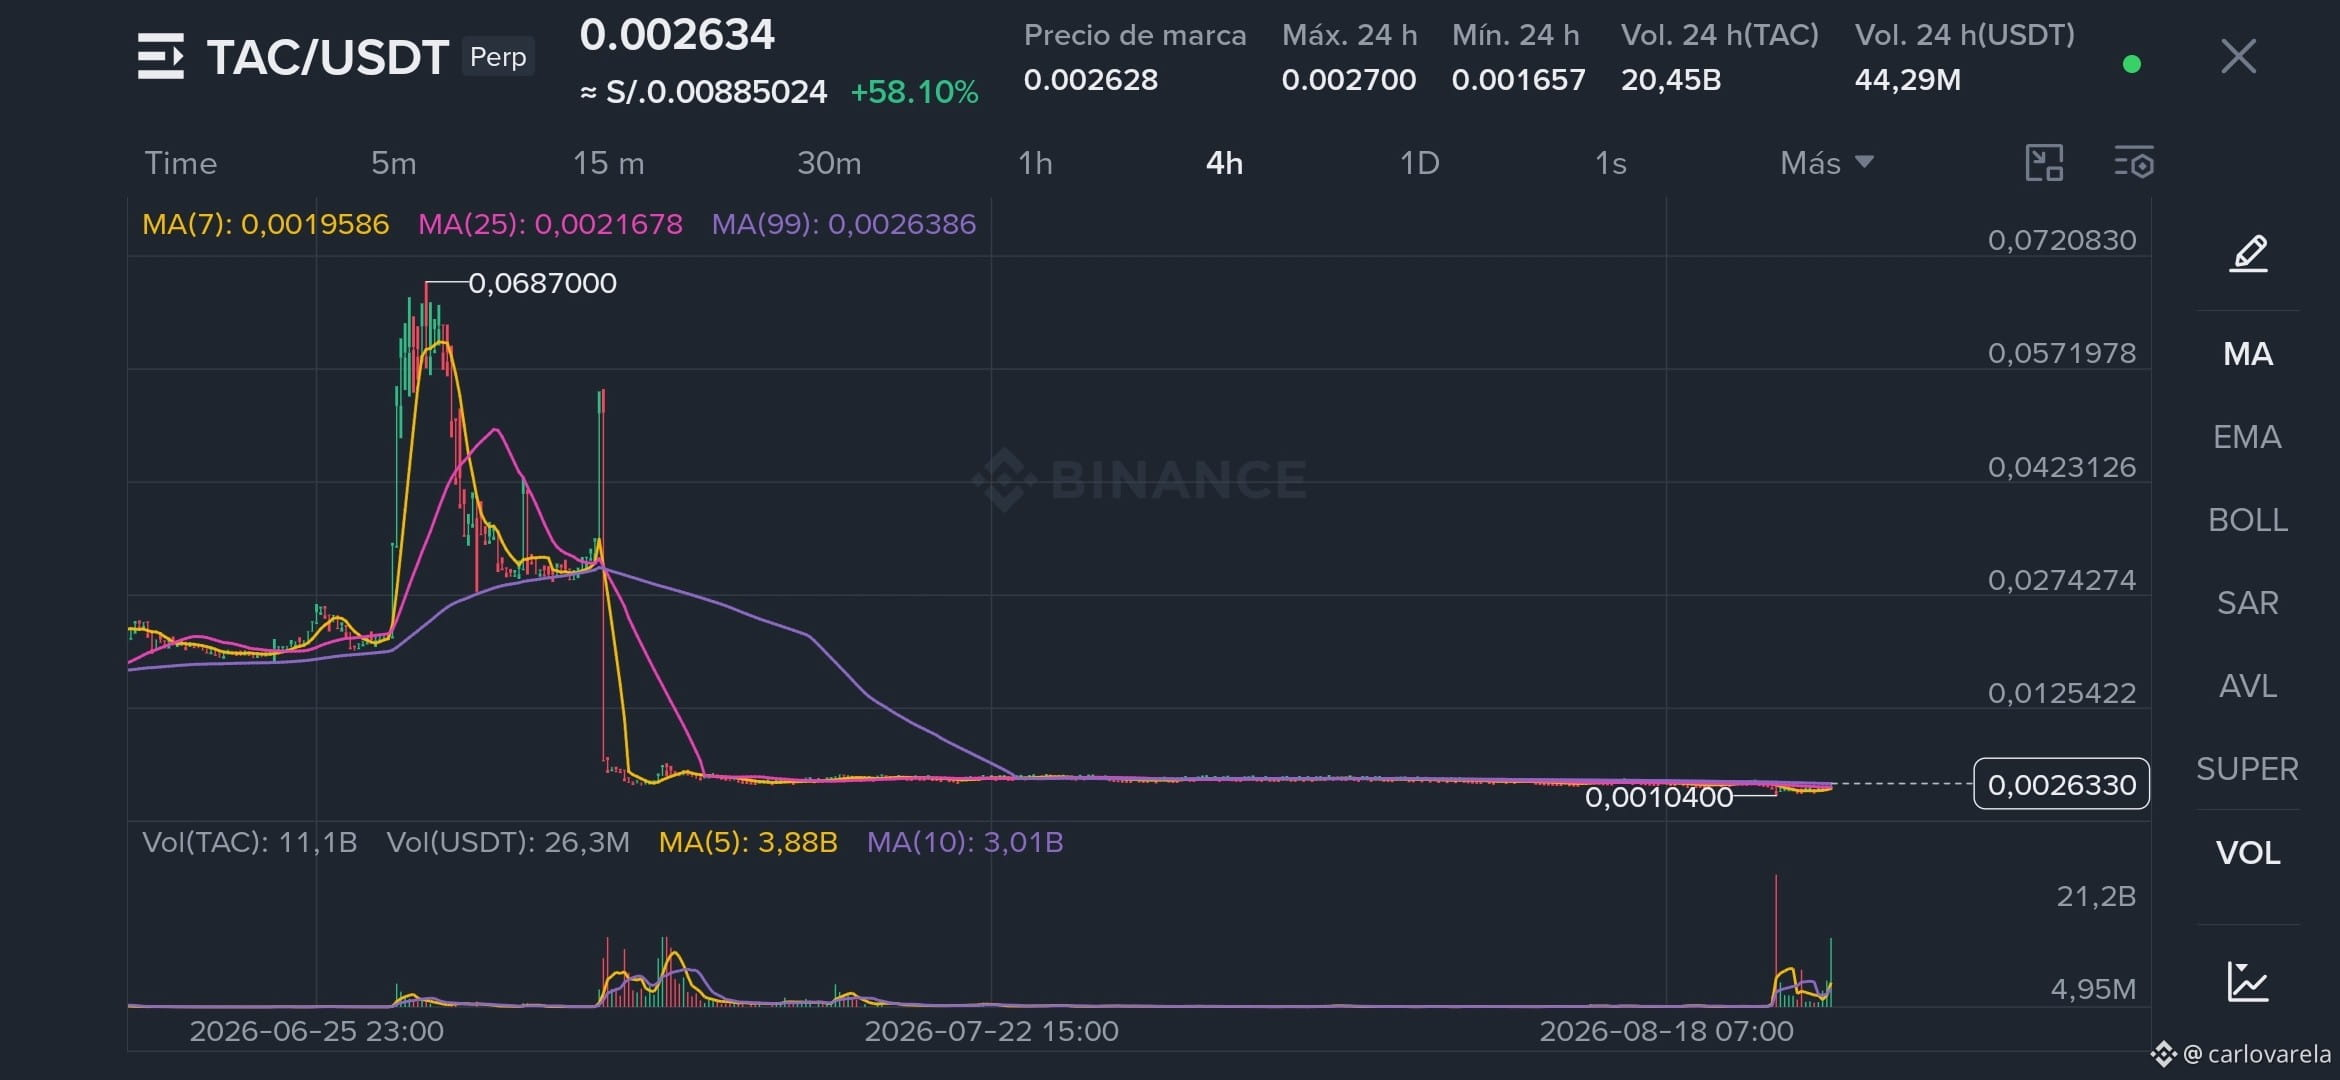Click the Perp contract badge
This screenshot has width=2340, height=1080.
(498, 57)
